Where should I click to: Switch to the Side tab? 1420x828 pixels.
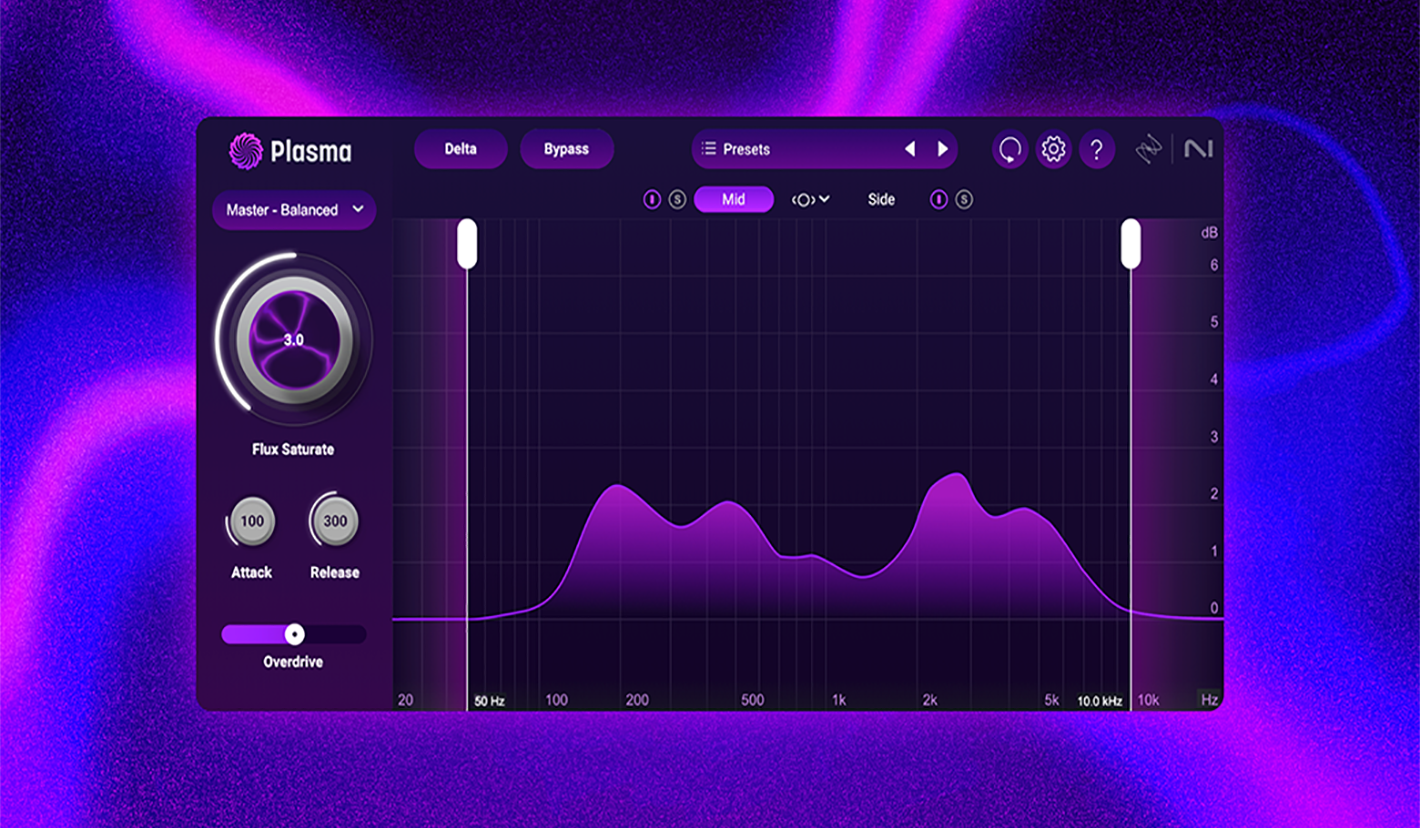point(881,200)
